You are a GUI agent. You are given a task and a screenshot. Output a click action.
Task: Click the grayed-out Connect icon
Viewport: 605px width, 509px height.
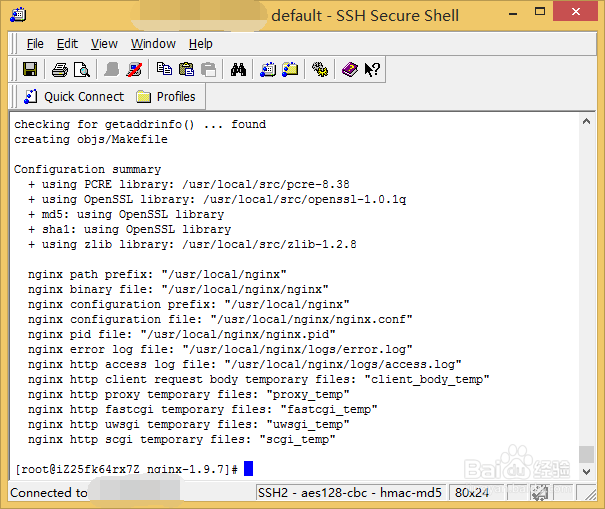click(112, 69)
